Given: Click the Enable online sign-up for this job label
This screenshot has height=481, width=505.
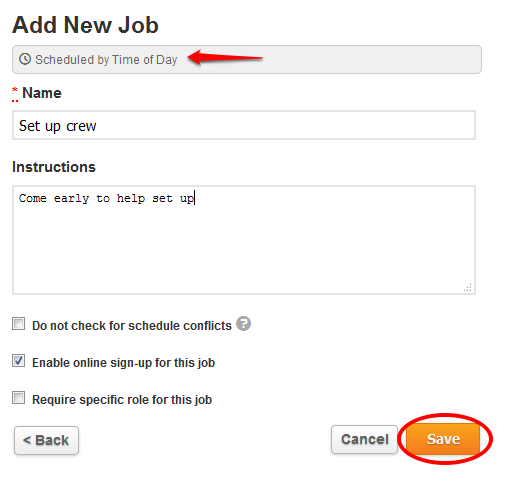Looking at the screenshot, I should coord(123,363).
